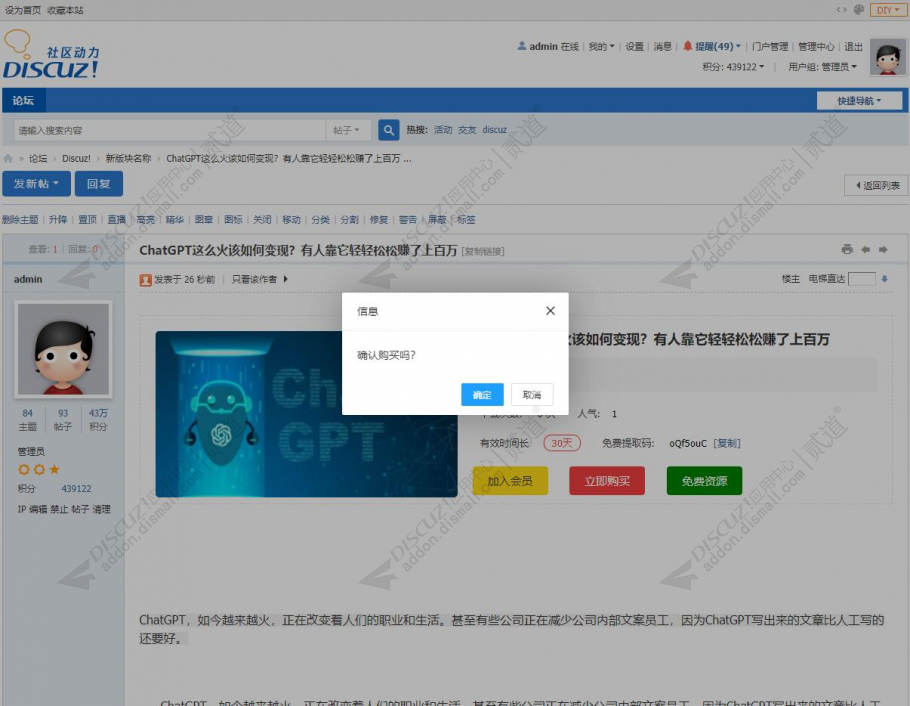The image size is (910, 706).
Task: Click 关闭 moderation option
Action: (x=262, y=219)
